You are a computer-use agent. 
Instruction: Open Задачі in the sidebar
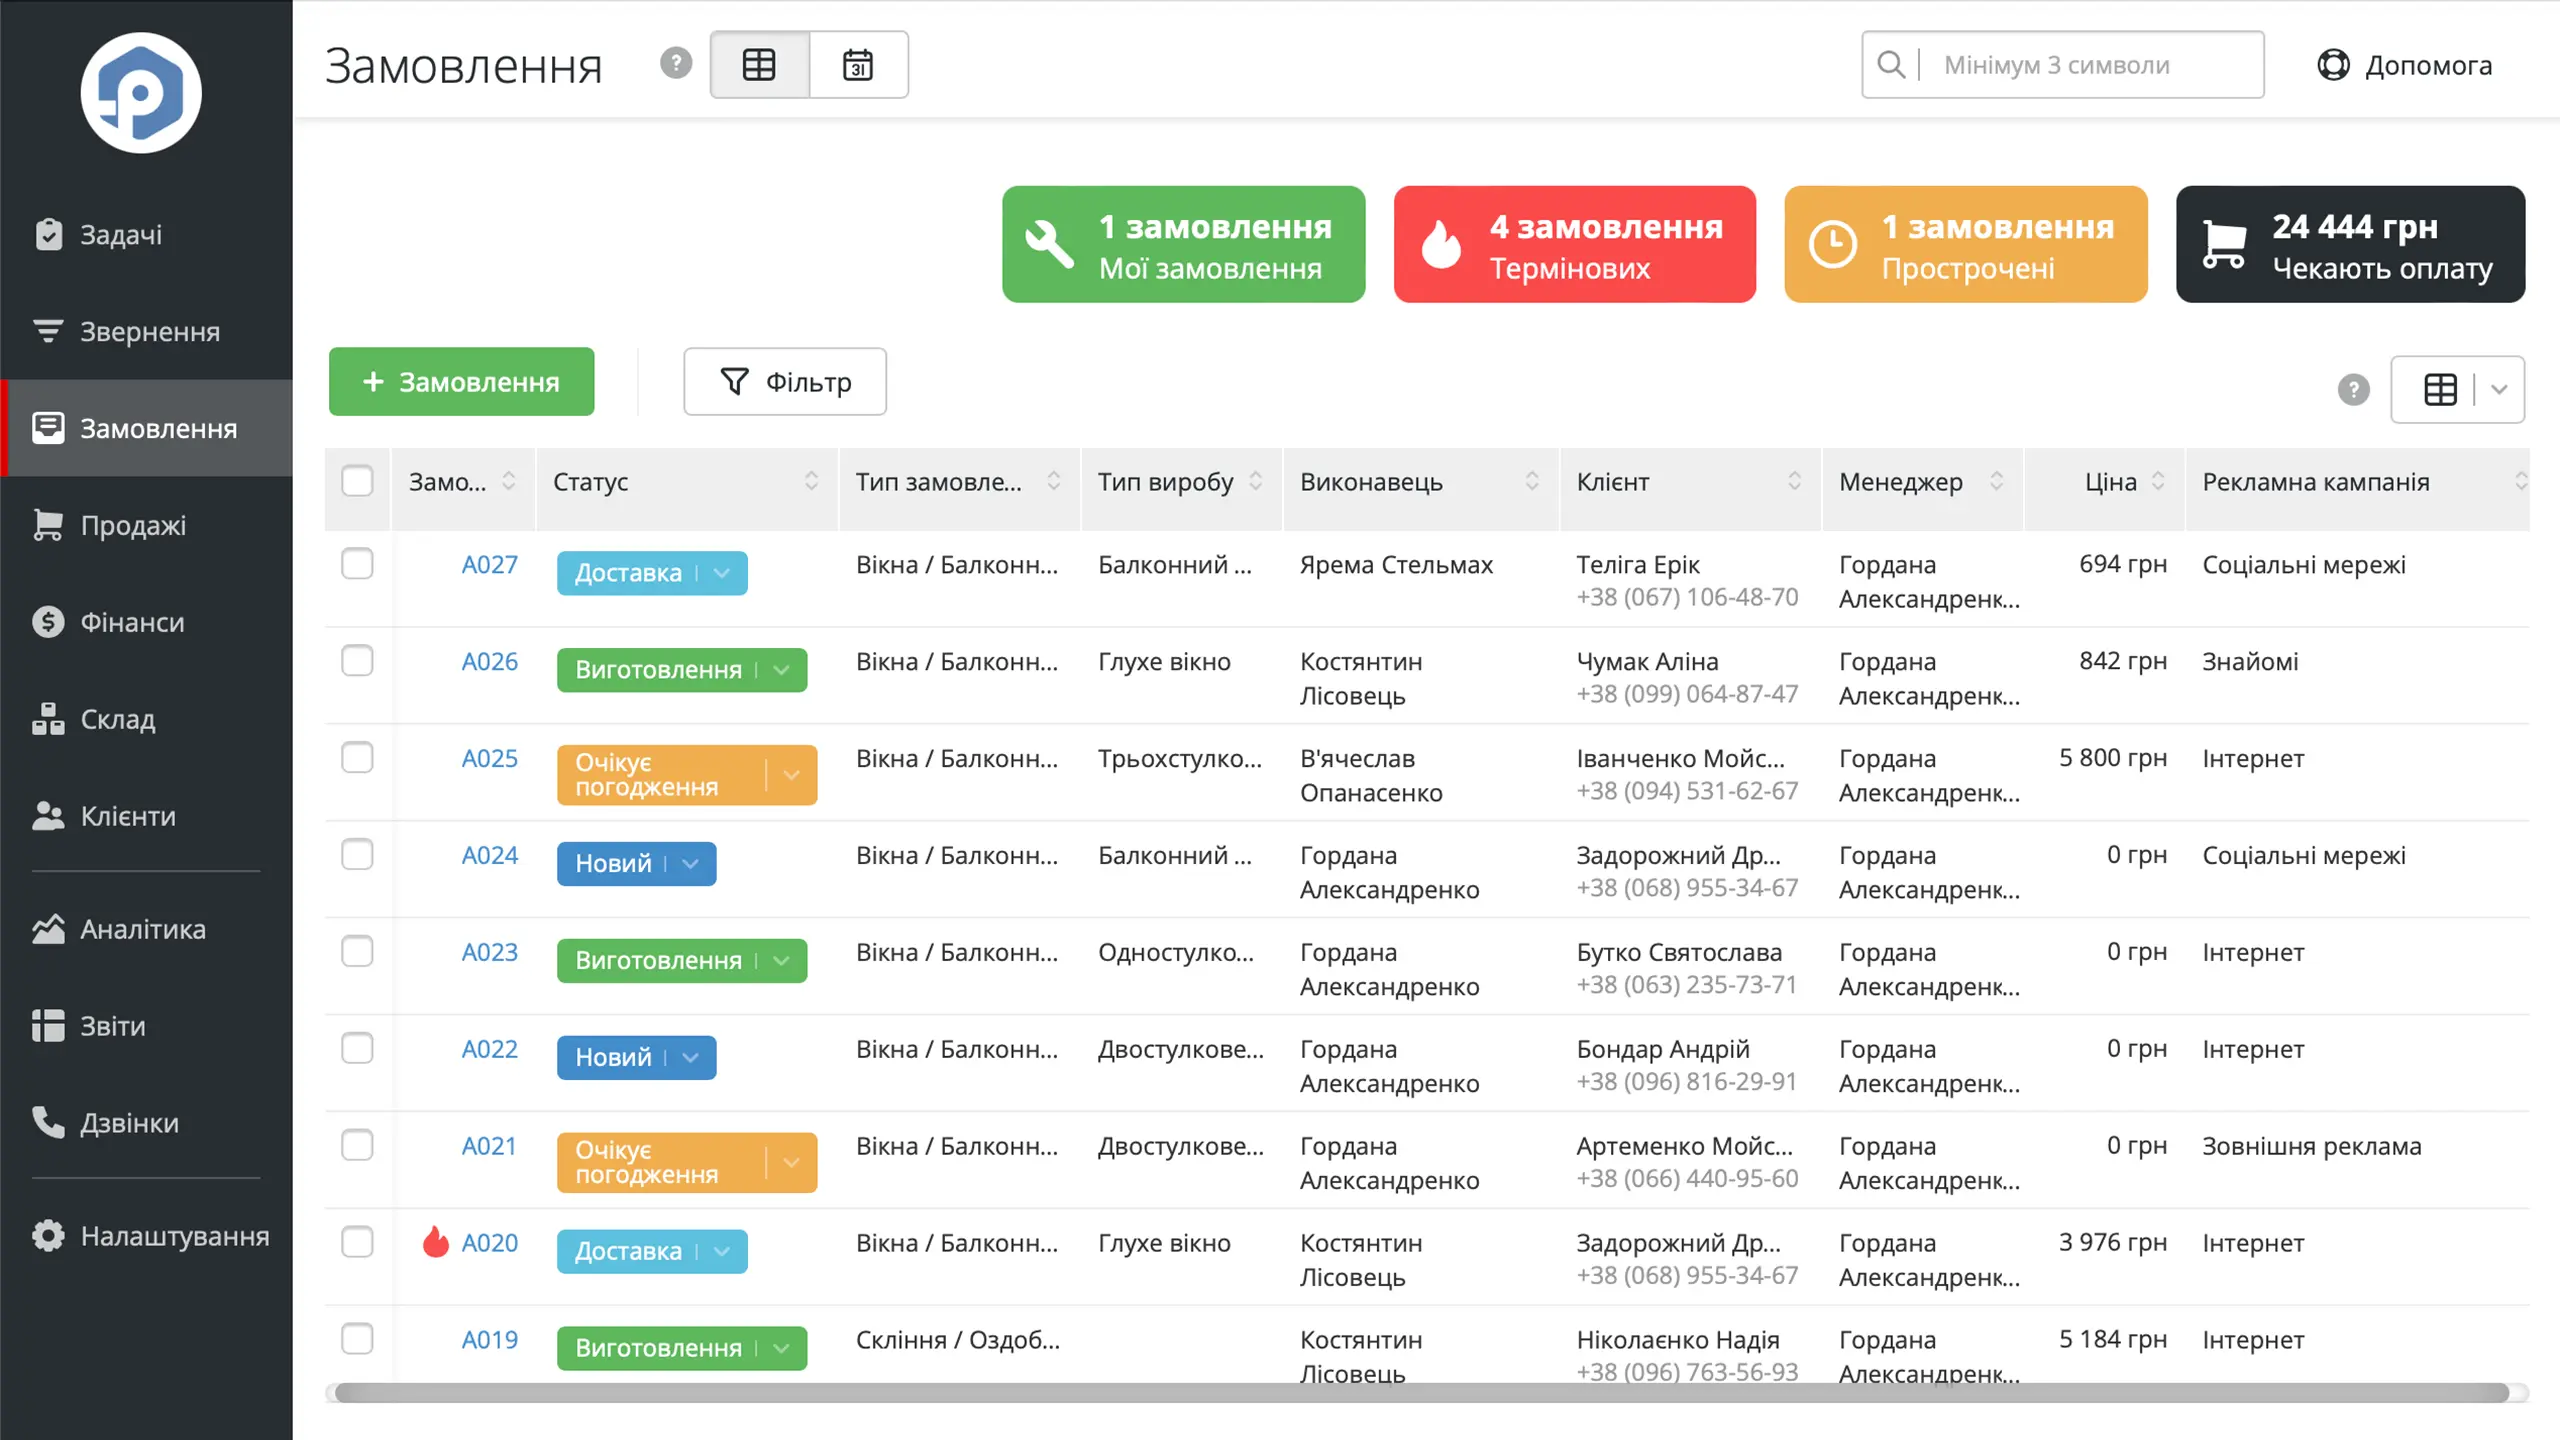pyautogui.click(x=146, y=235)
